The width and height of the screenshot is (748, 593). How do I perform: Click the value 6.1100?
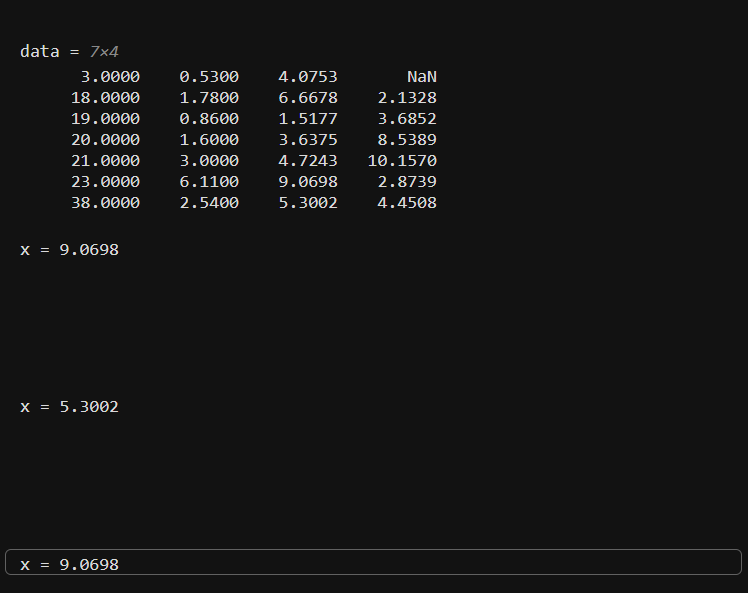pyautogui.click(x=209, y=181)
